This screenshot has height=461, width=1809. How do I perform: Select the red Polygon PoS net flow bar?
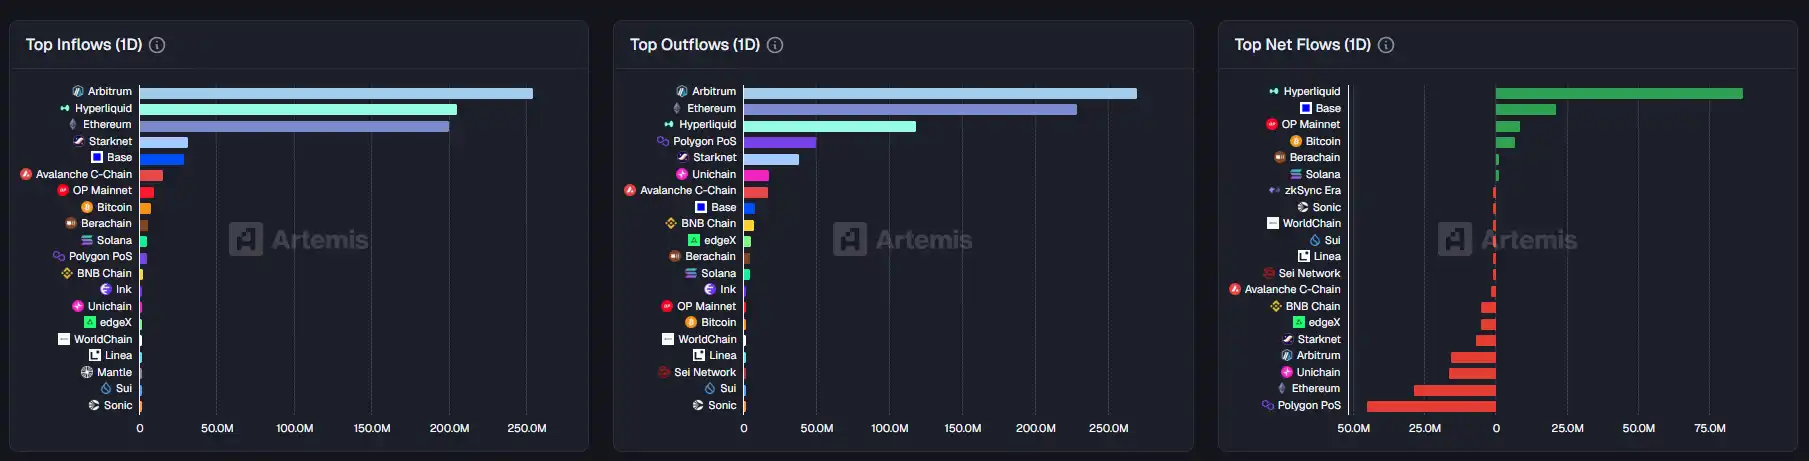click(x=1431, y=406)
